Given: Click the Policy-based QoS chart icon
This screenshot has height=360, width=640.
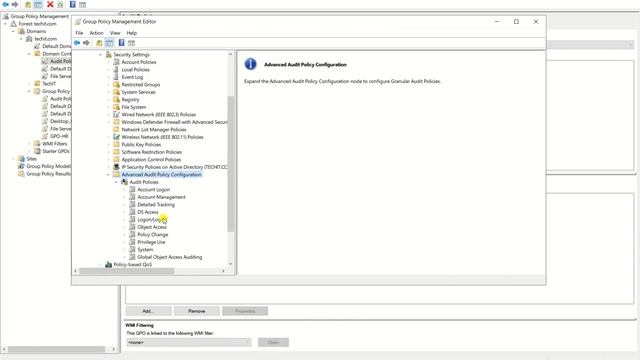Looking at the screenshot, I should (x=109, y=264).
